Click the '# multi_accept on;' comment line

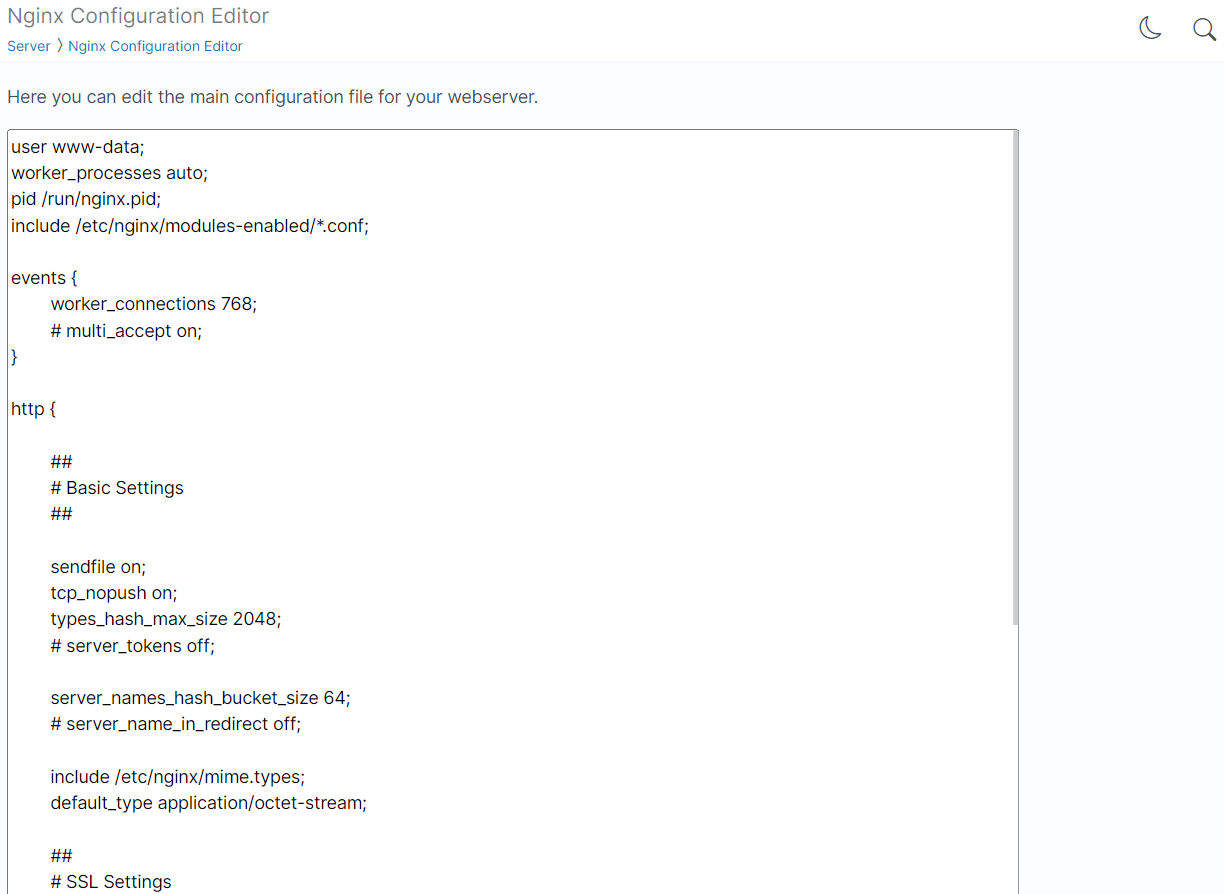[126, 331]
